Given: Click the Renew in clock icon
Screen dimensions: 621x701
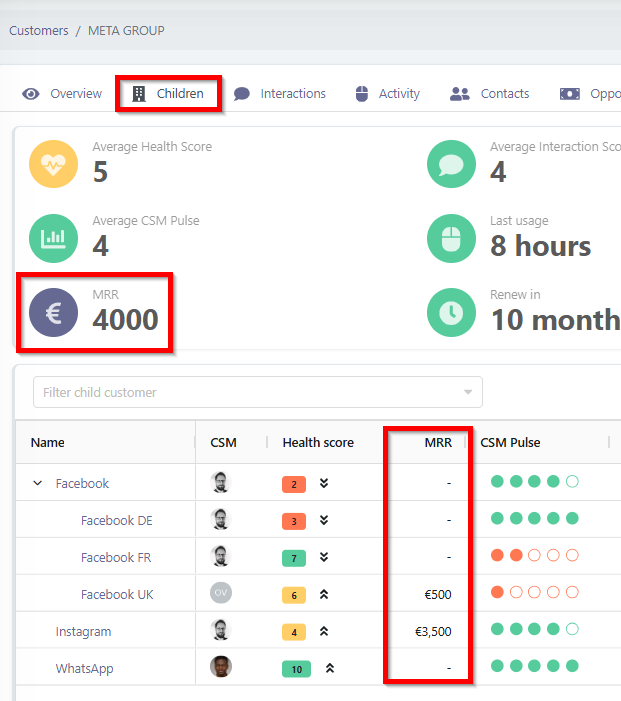Looking at the screenshot, I should 452,312.
